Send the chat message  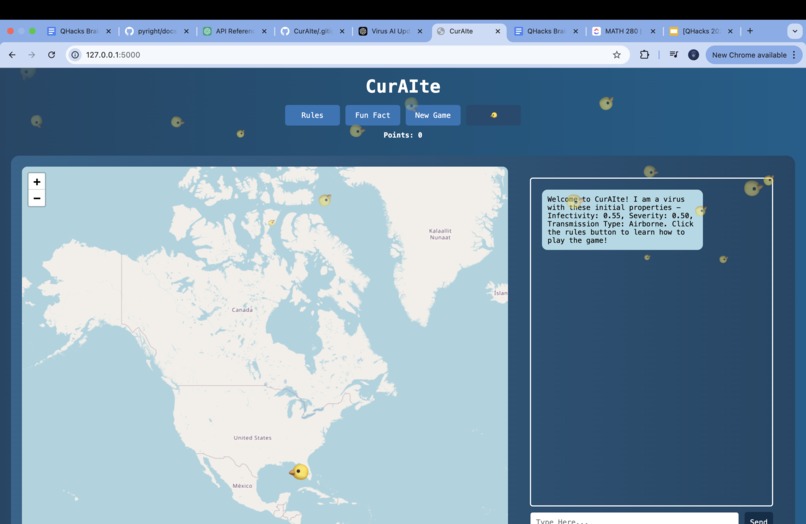tap(758, 519)
